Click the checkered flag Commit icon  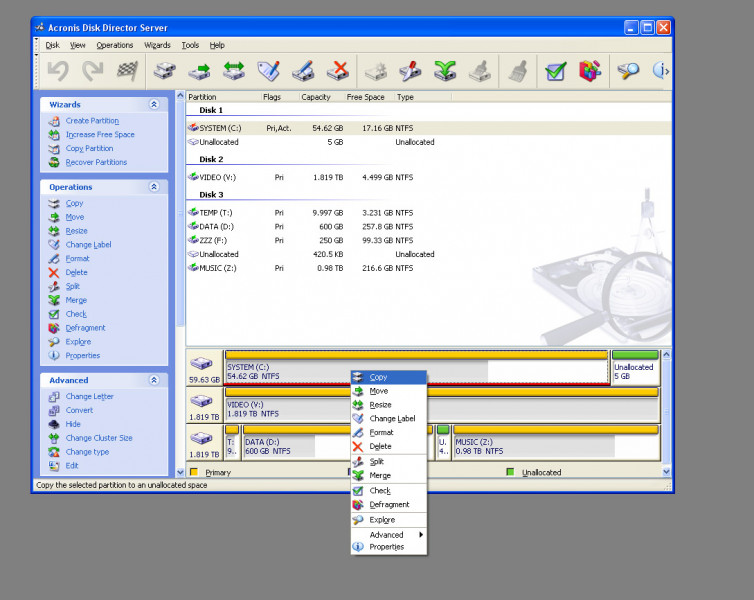pos(126,70)
